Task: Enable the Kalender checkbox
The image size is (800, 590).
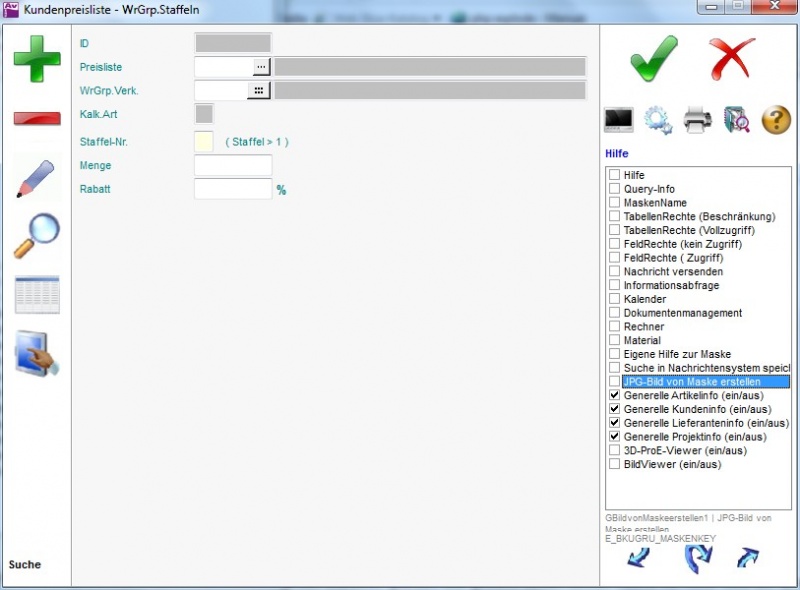Action: coord(615,299)
